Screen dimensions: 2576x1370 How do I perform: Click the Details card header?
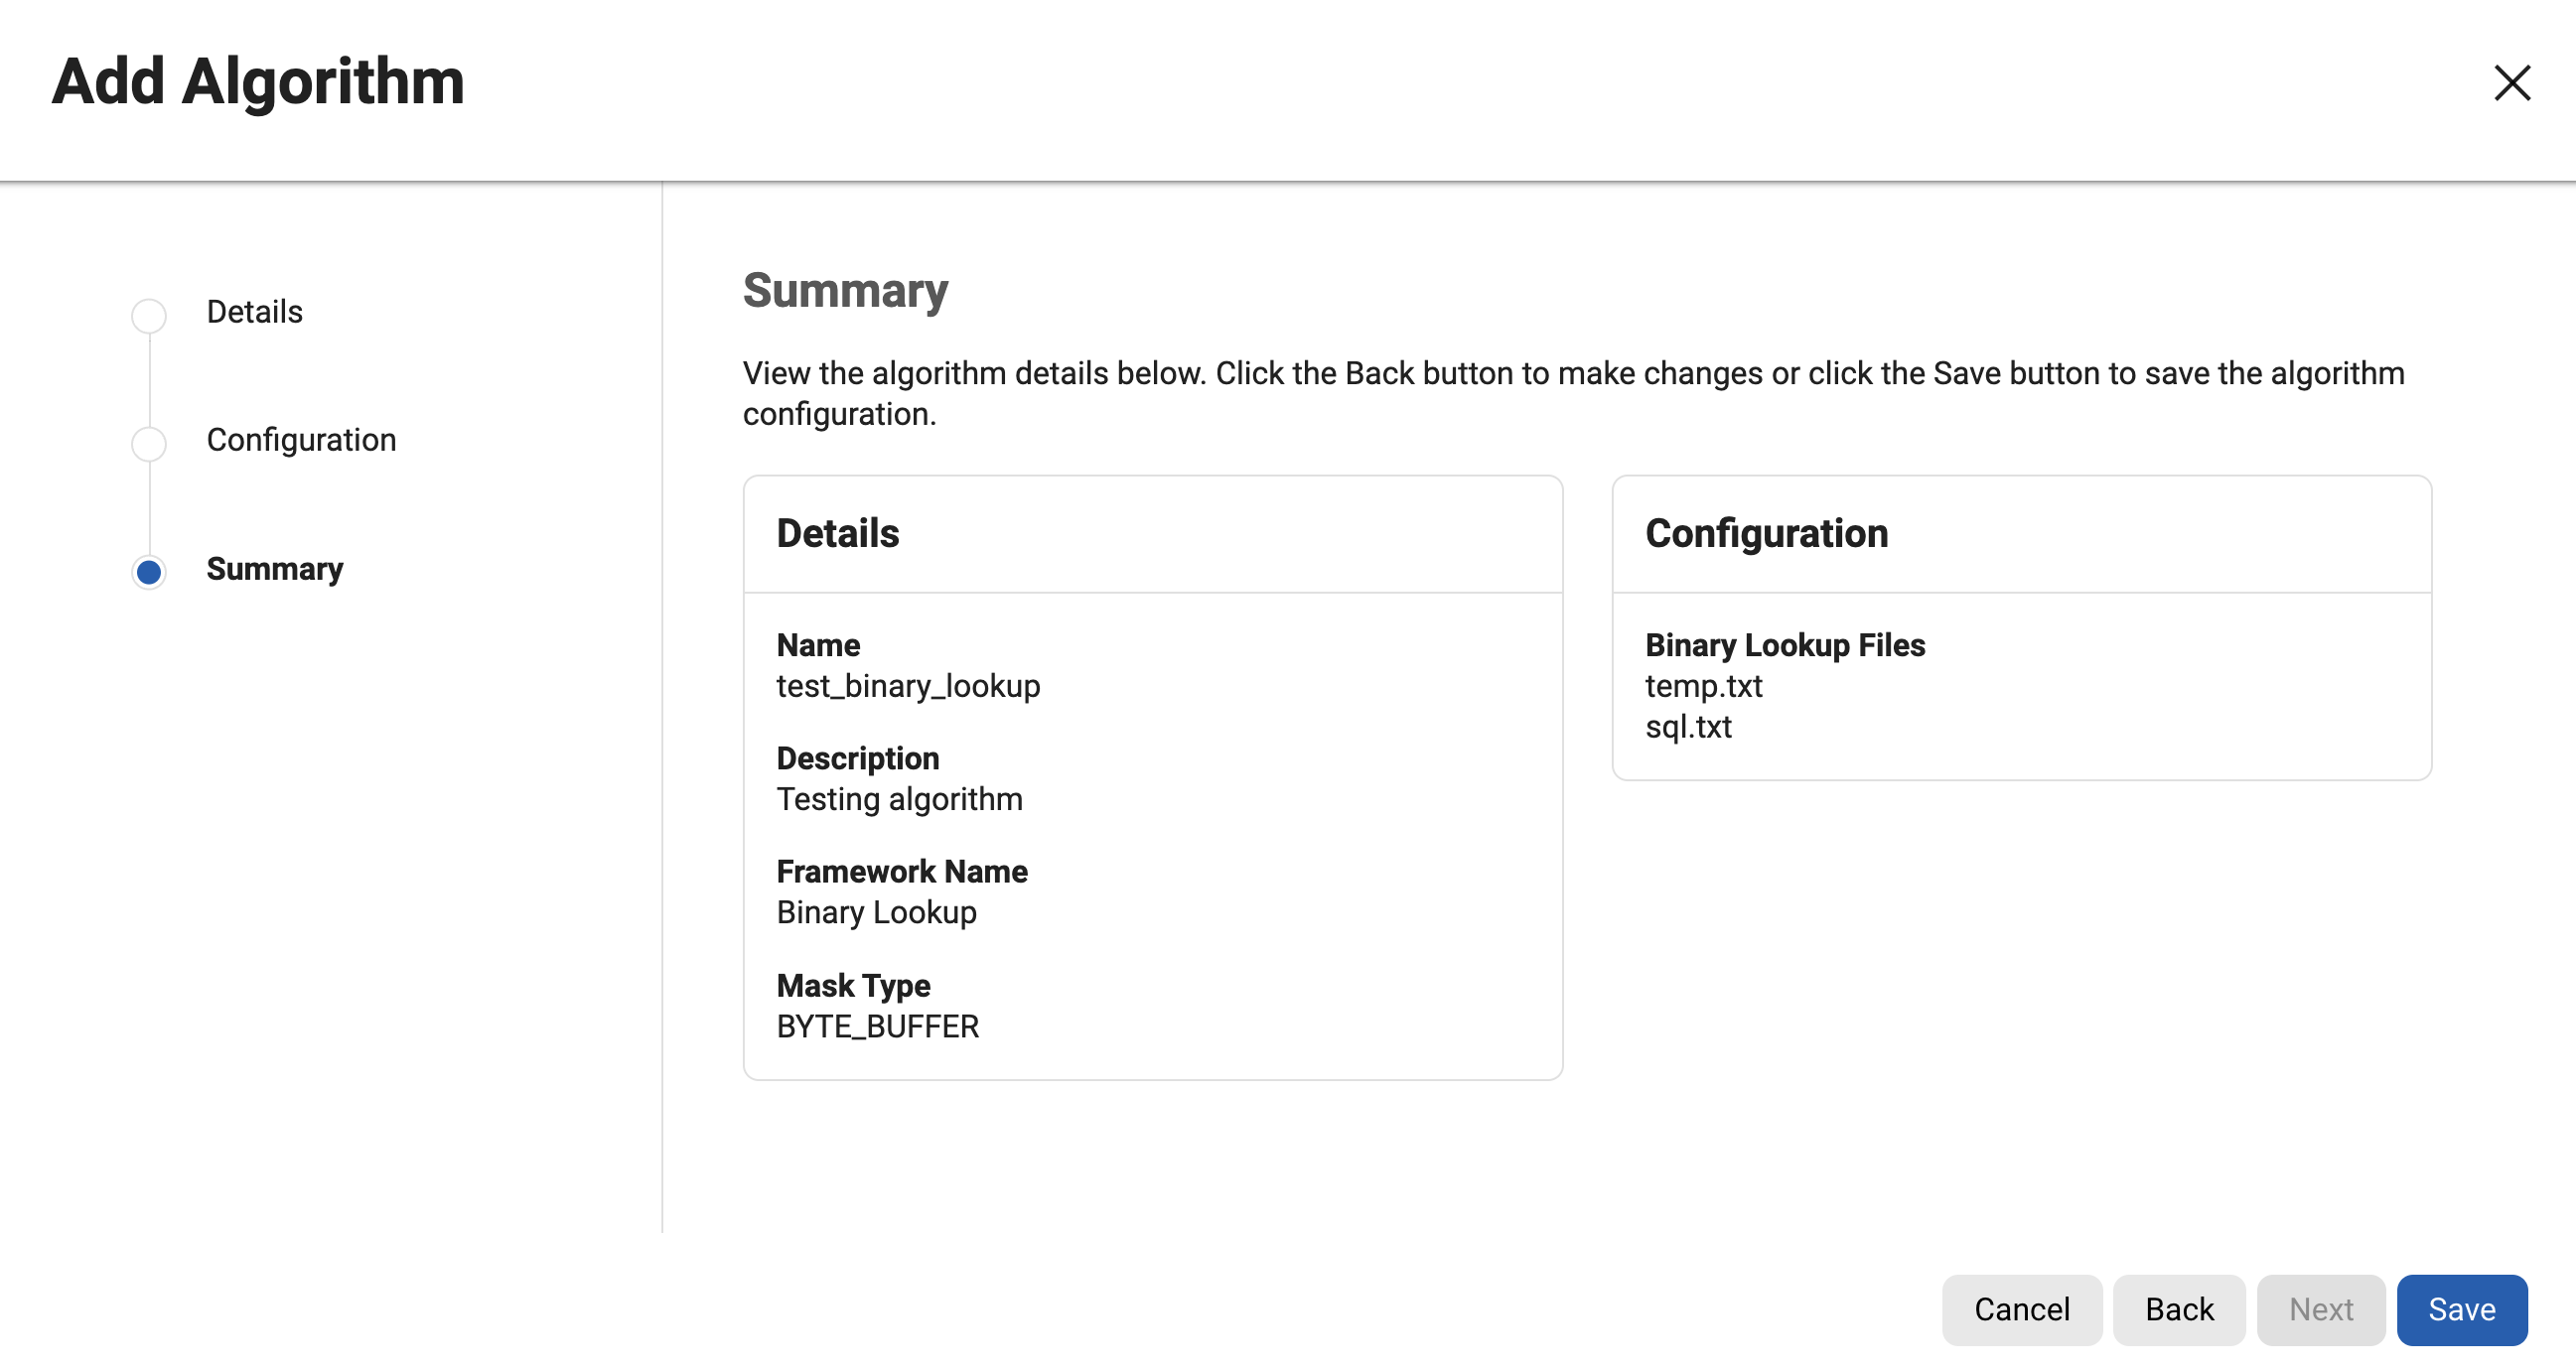(837, 533)
